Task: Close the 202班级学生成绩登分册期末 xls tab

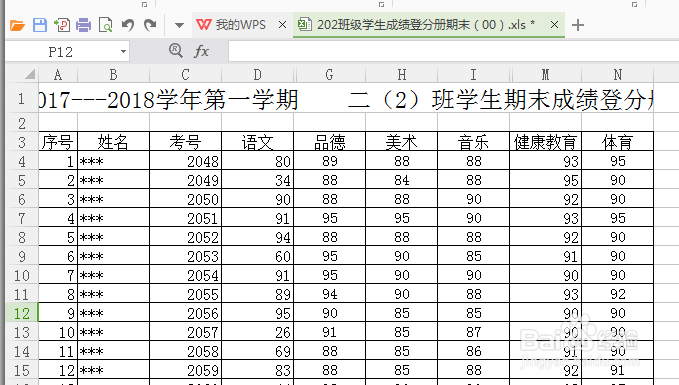Action: (x=554, y=25)
